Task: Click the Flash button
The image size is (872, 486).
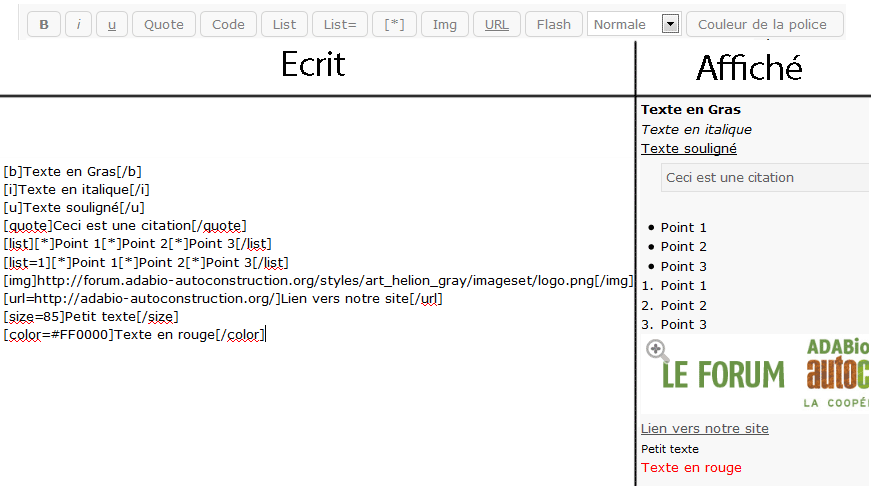Action: pos(553,24)
